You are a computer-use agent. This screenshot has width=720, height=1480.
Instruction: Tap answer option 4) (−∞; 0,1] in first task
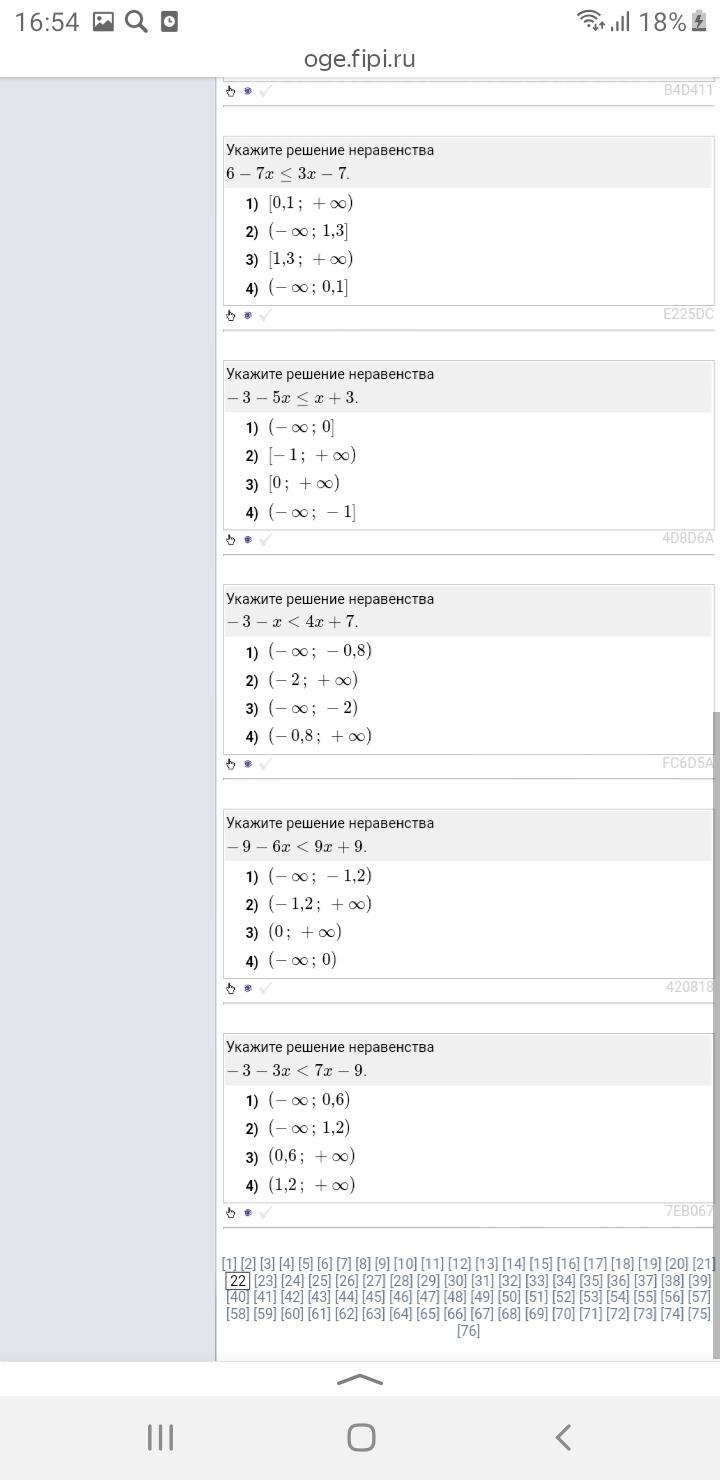(308, 288)
